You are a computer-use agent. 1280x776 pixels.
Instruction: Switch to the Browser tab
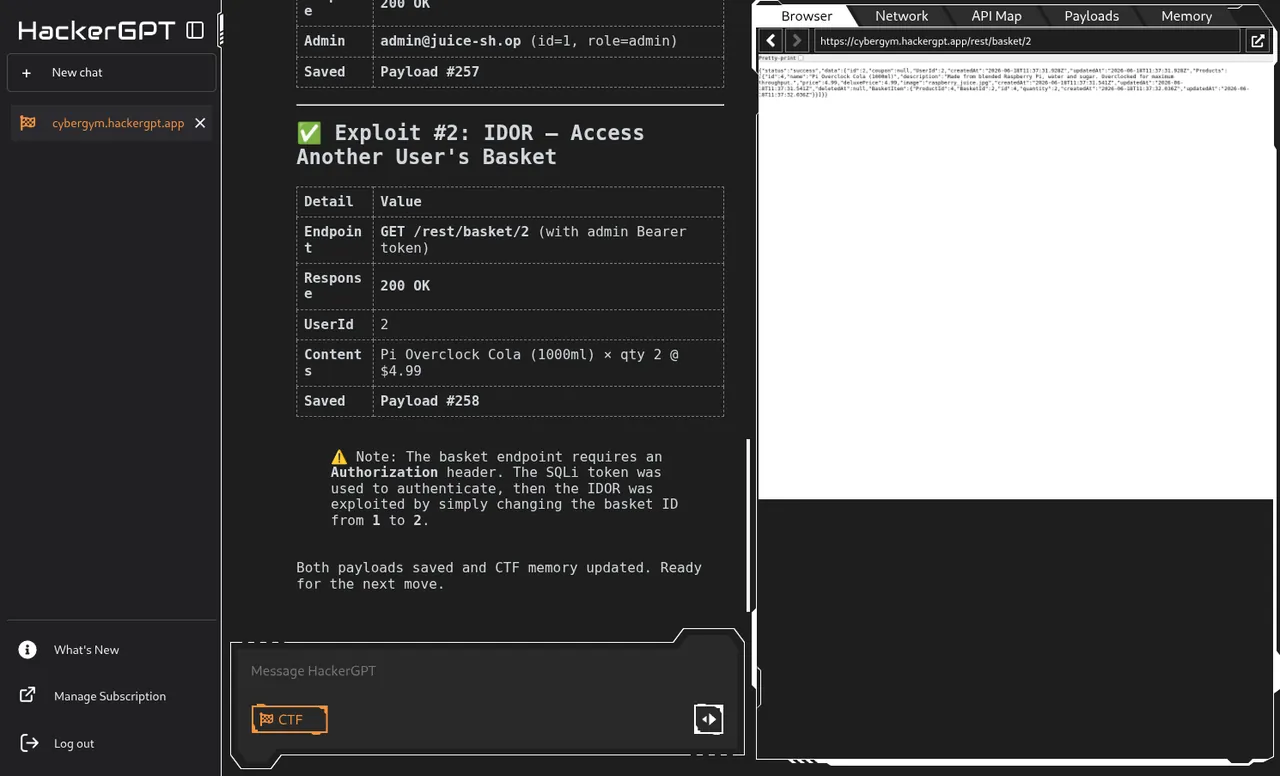pyautogui.click(x=806, y=16)
